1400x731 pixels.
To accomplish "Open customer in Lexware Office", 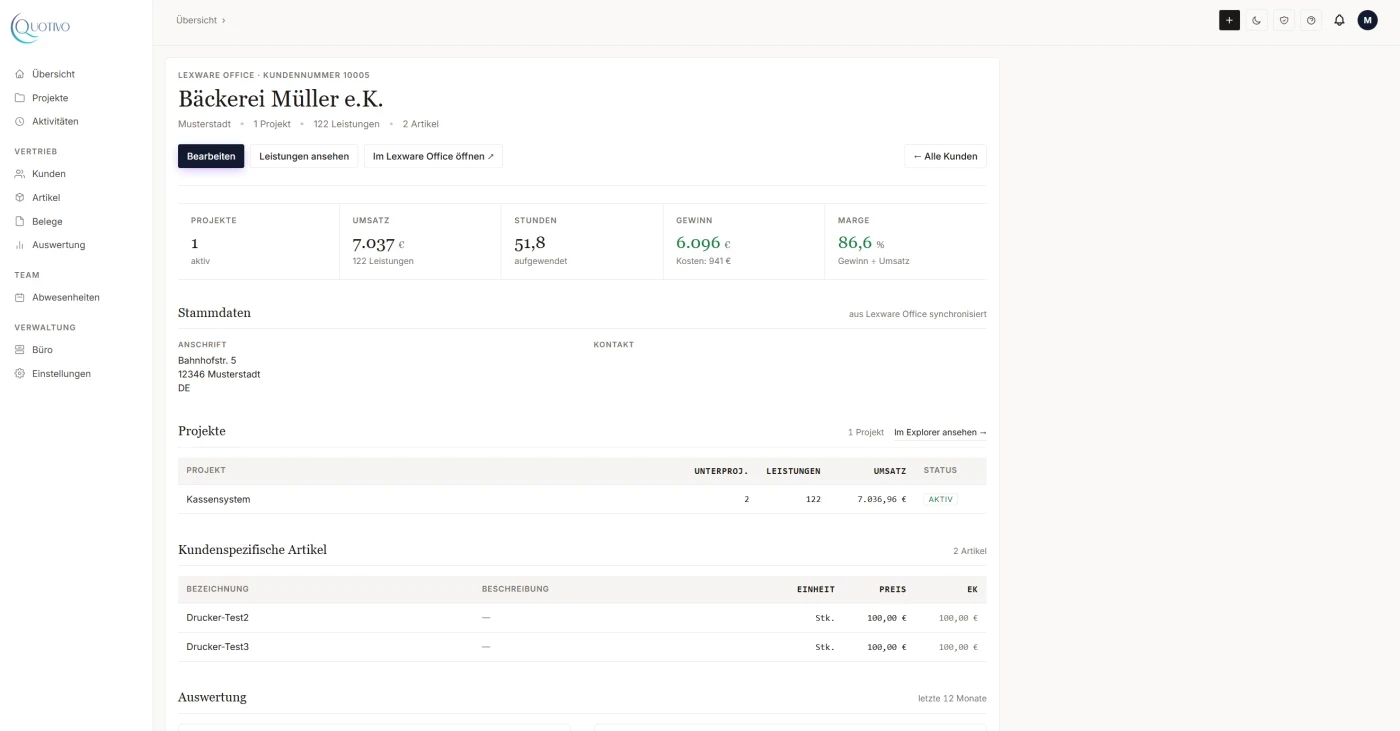I will 433,156.
